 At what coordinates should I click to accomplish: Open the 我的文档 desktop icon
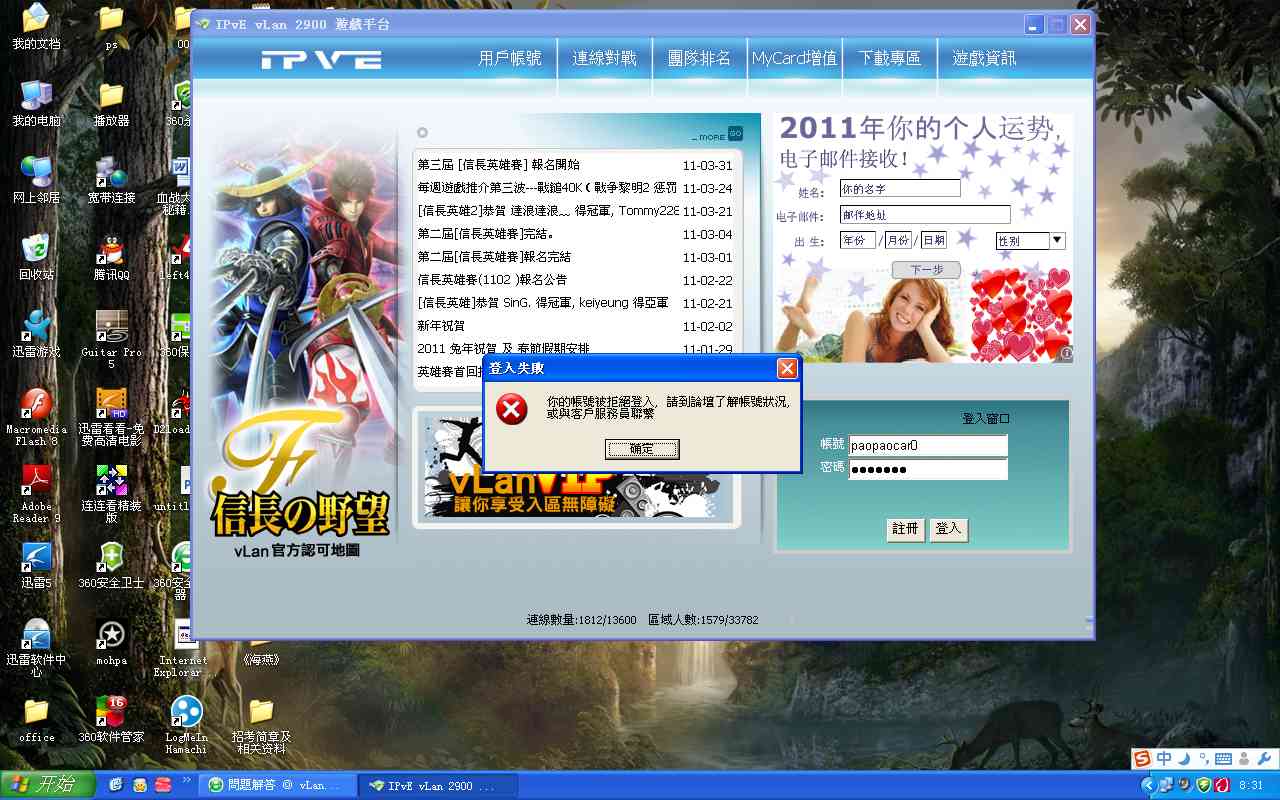pyautogui.click(x=36, y=28)
